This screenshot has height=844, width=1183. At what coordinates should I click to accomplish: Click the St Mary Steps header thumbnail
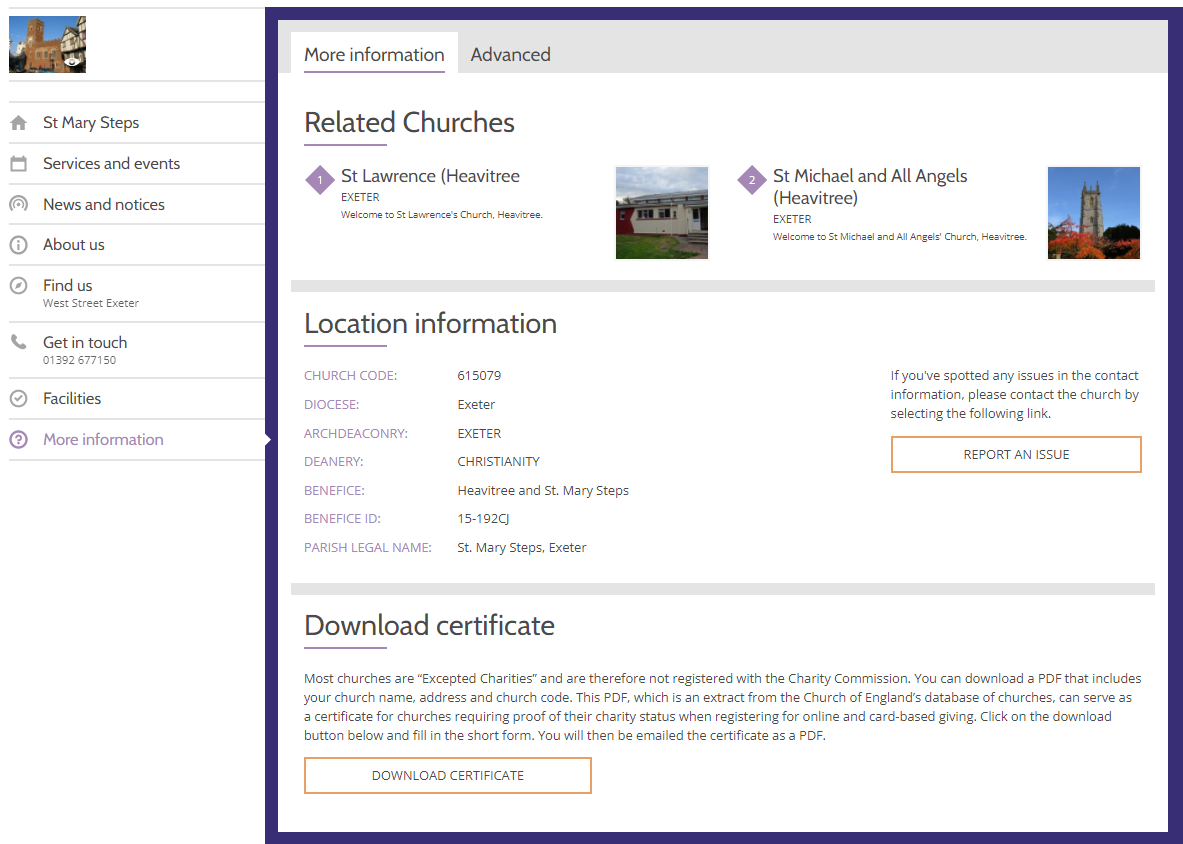tap(47, 44)
